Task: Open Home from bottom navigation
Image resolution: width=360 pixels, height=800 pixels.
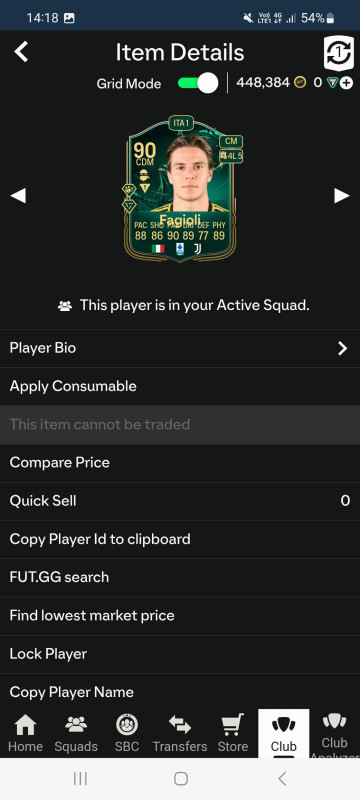Action: [25, 734]
